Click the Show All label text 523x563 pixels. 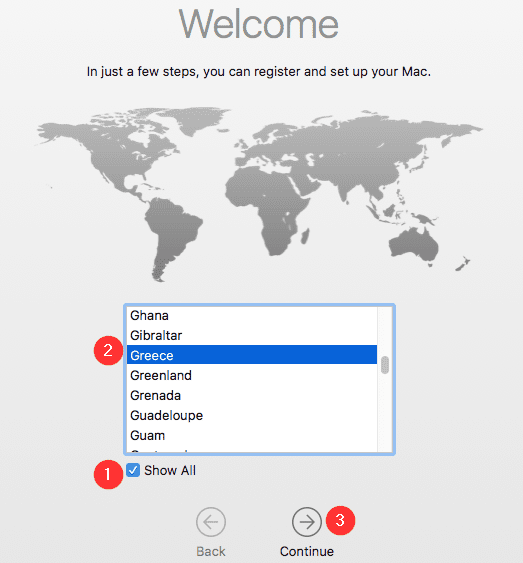pyautogui.click(x=170, y=470)
